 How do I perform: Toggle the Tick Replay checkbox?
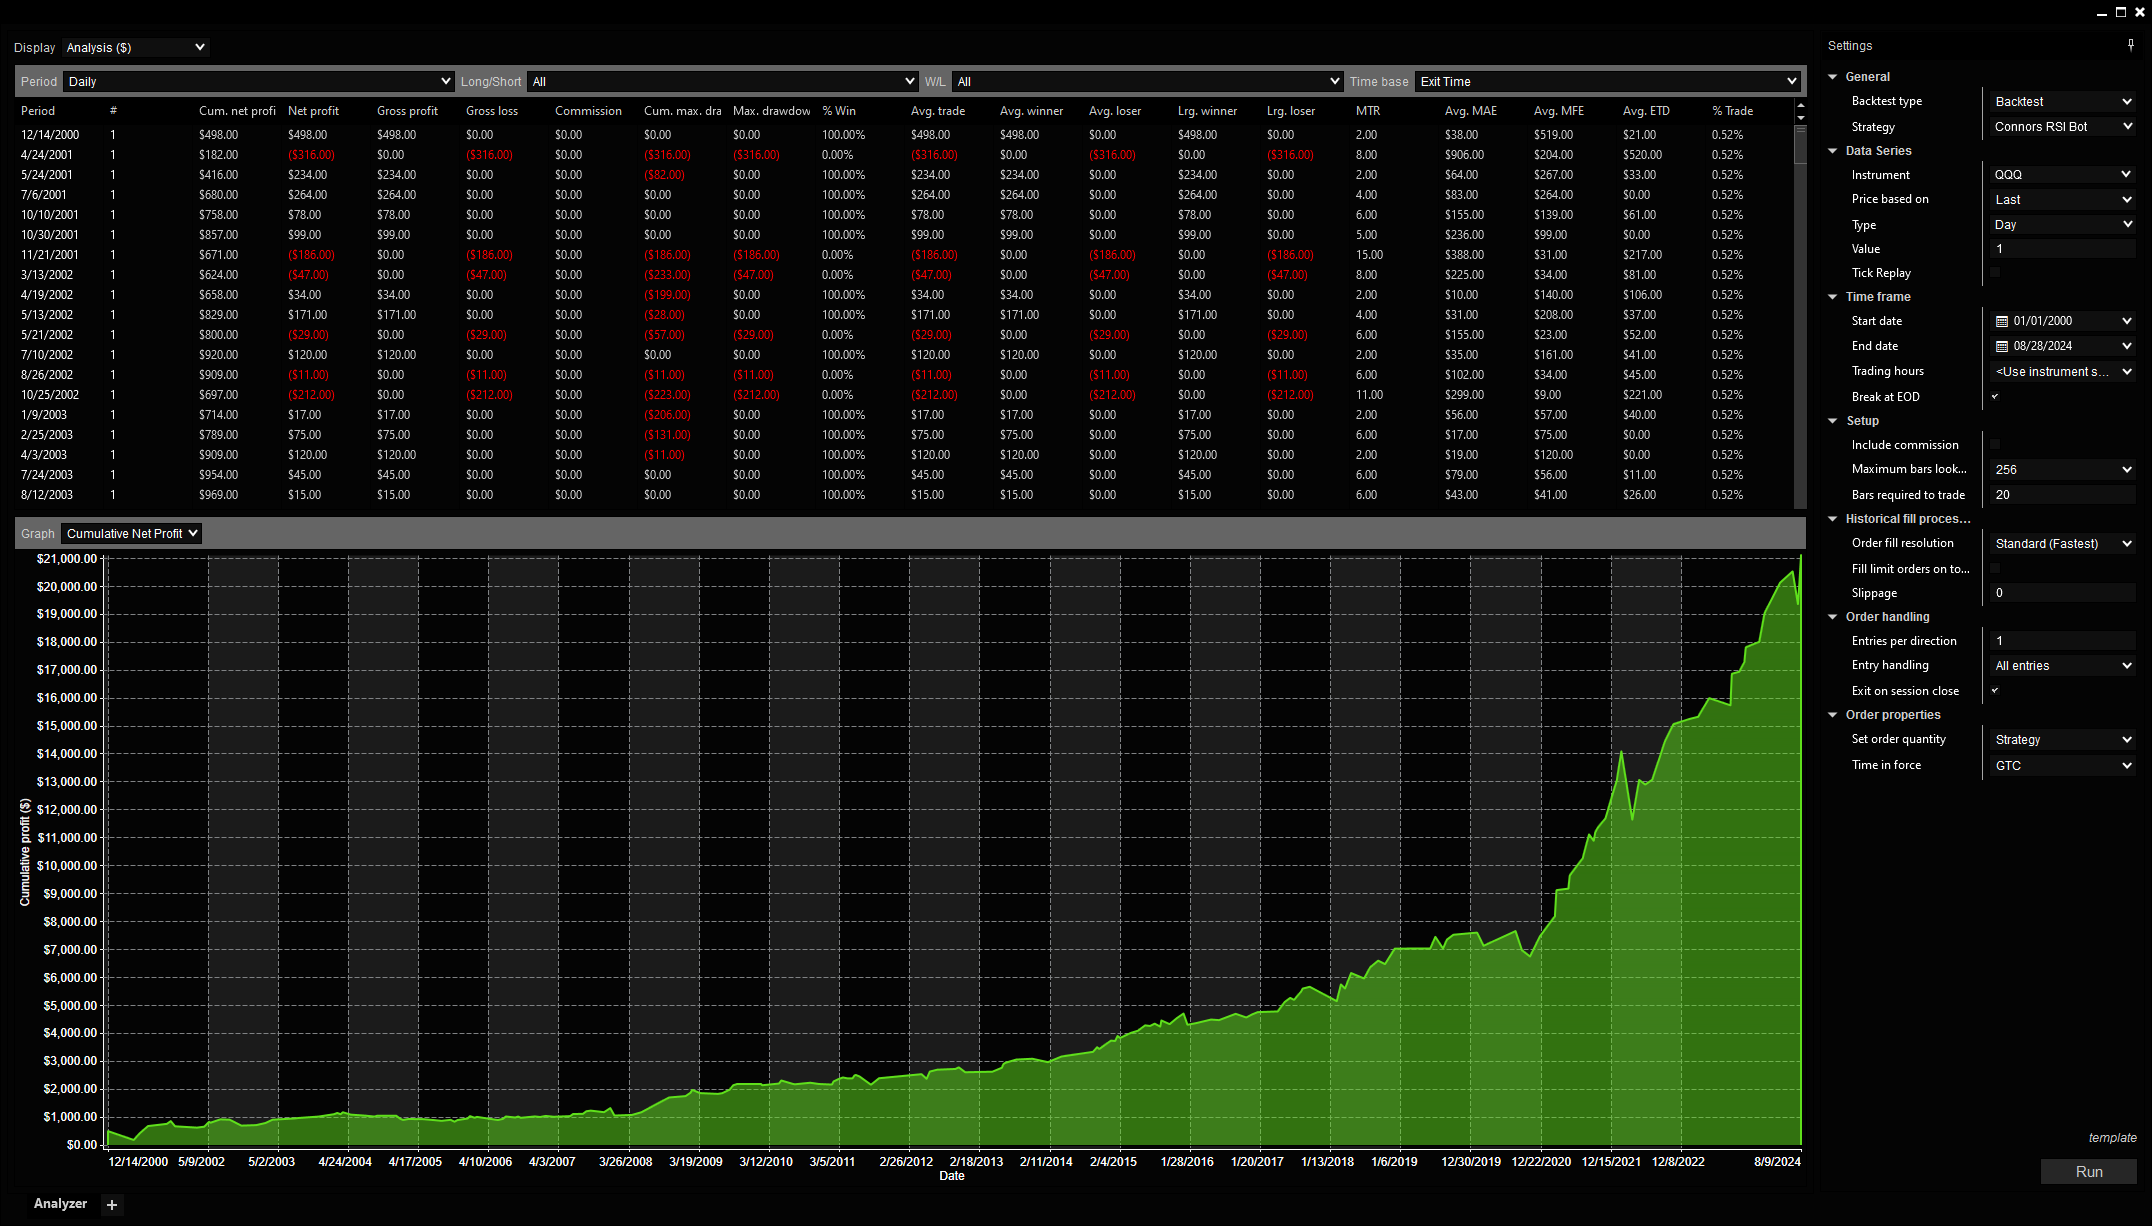pyautogui.click(x=1995, y=272)
